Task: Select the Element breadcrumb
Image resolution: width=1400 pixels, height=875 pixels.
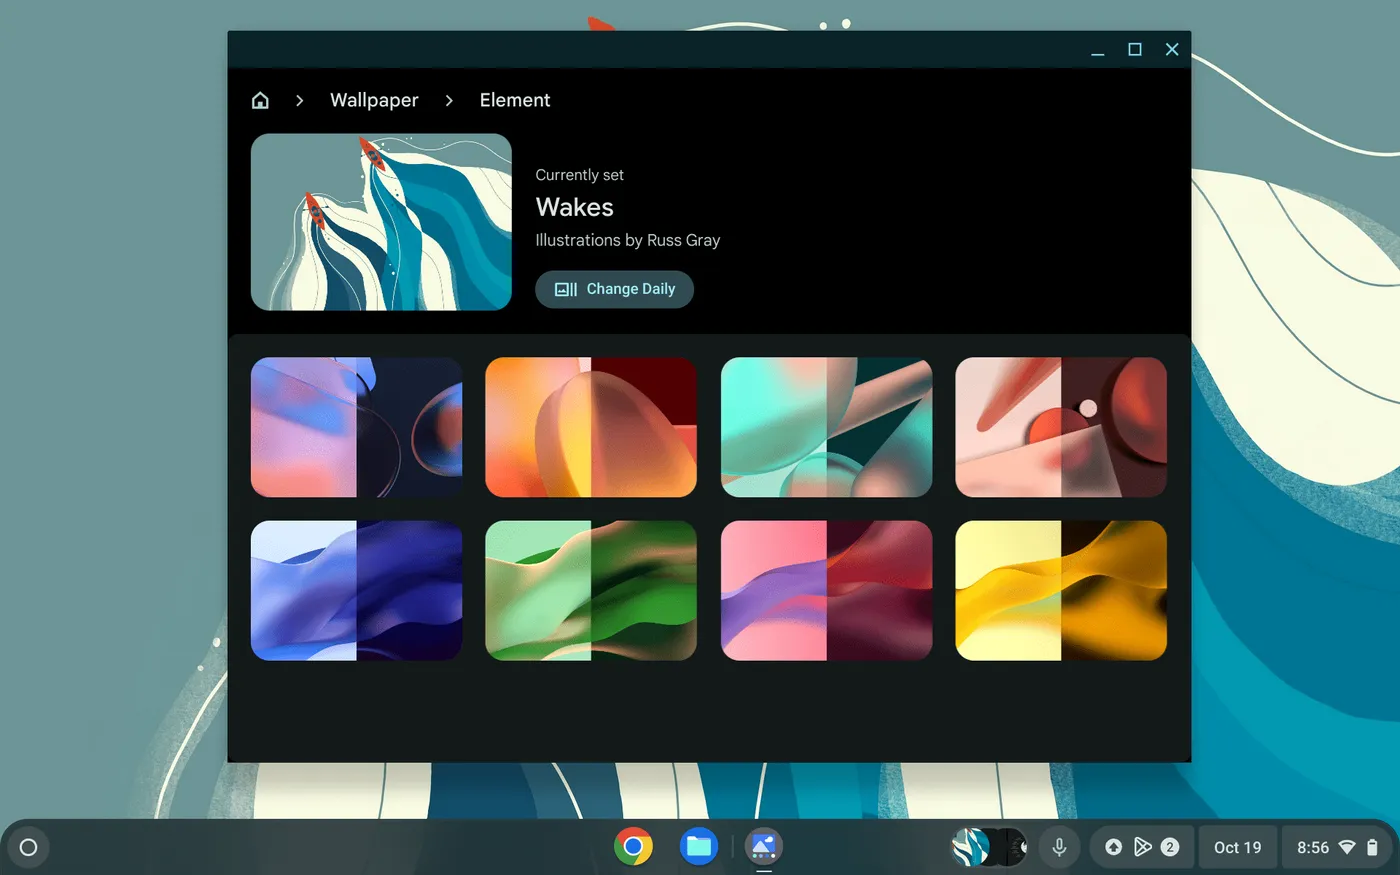Action: (x=515, y=100)
